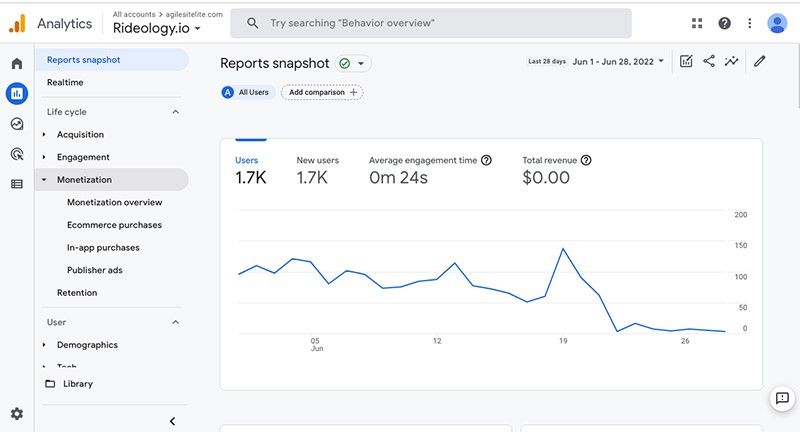Click the All Users badge icon

pyautogui.click(x=228, y=92)
